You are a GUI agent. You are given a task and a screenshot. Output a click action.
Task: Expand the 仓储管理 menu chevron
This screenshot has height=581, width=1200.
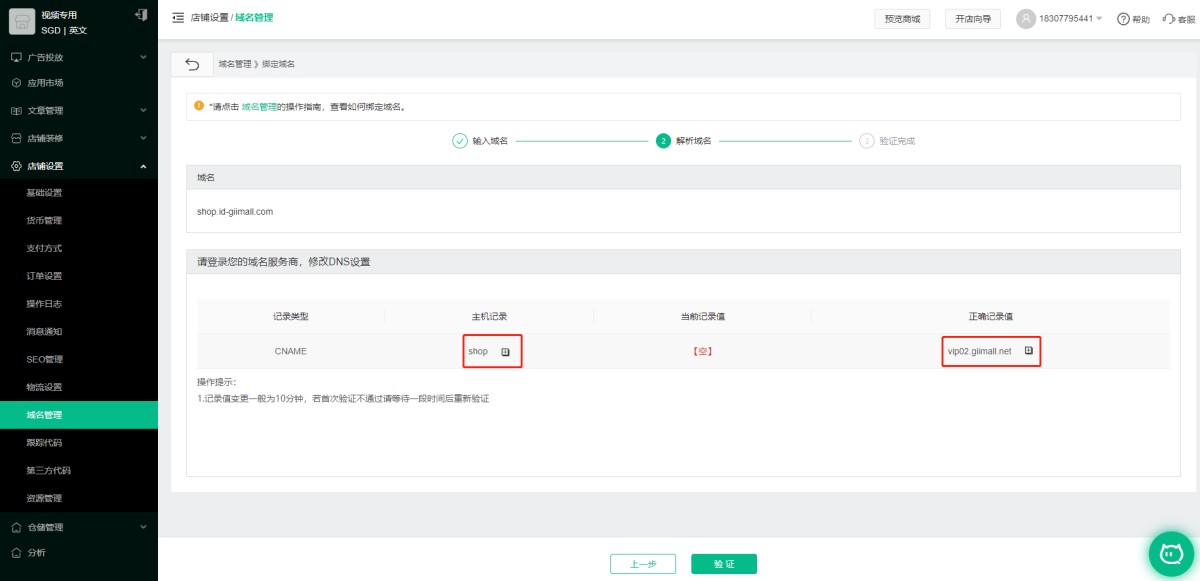[x=143, y=527]
